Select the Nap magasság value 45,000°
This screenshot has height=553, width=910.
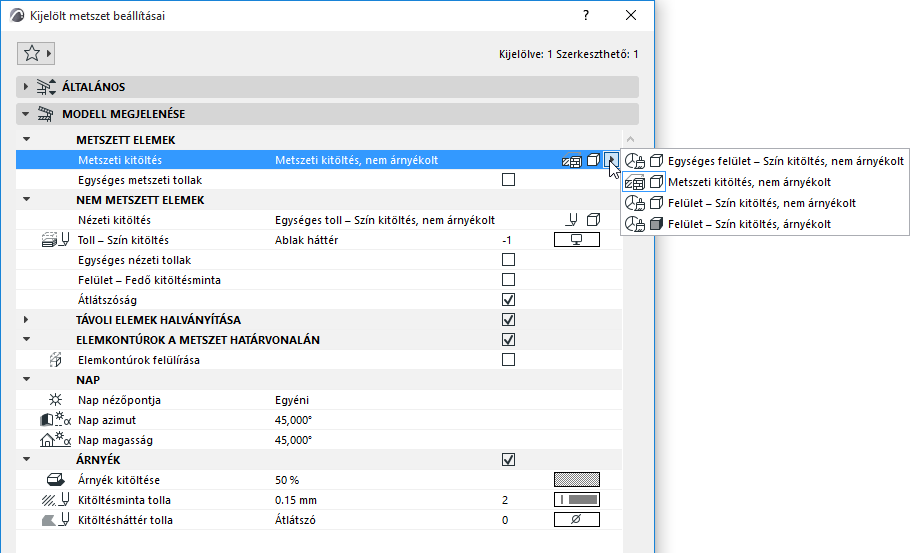[x=293, y=440]
